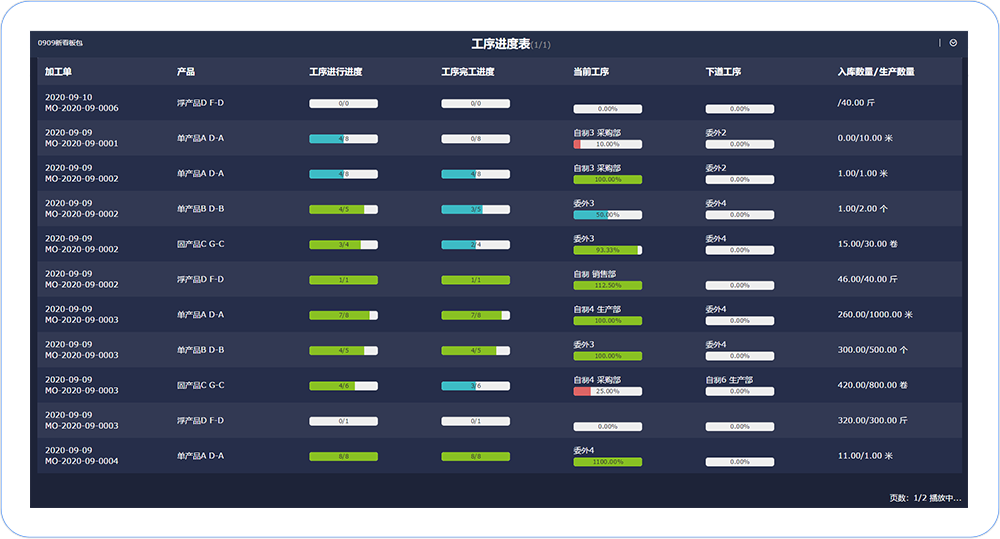The image size is (1000, 539).
Task: Click the 260.00/1000.00 米 quantity cell
Action: [x=875, y=314]
